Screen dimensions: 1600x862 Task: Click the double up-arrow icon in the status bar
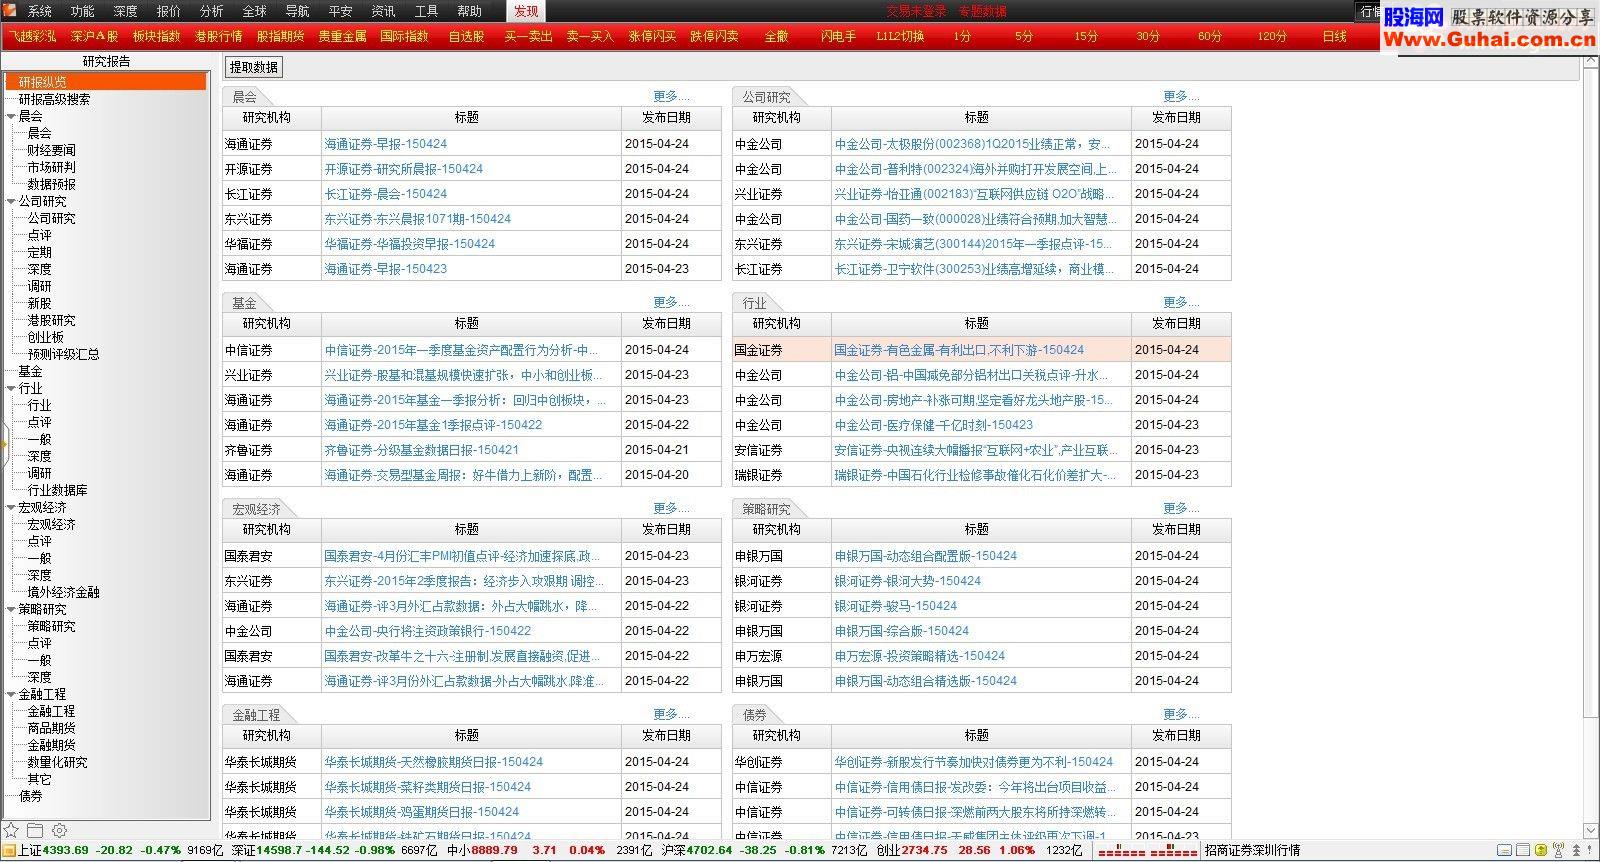point(1576,850)
